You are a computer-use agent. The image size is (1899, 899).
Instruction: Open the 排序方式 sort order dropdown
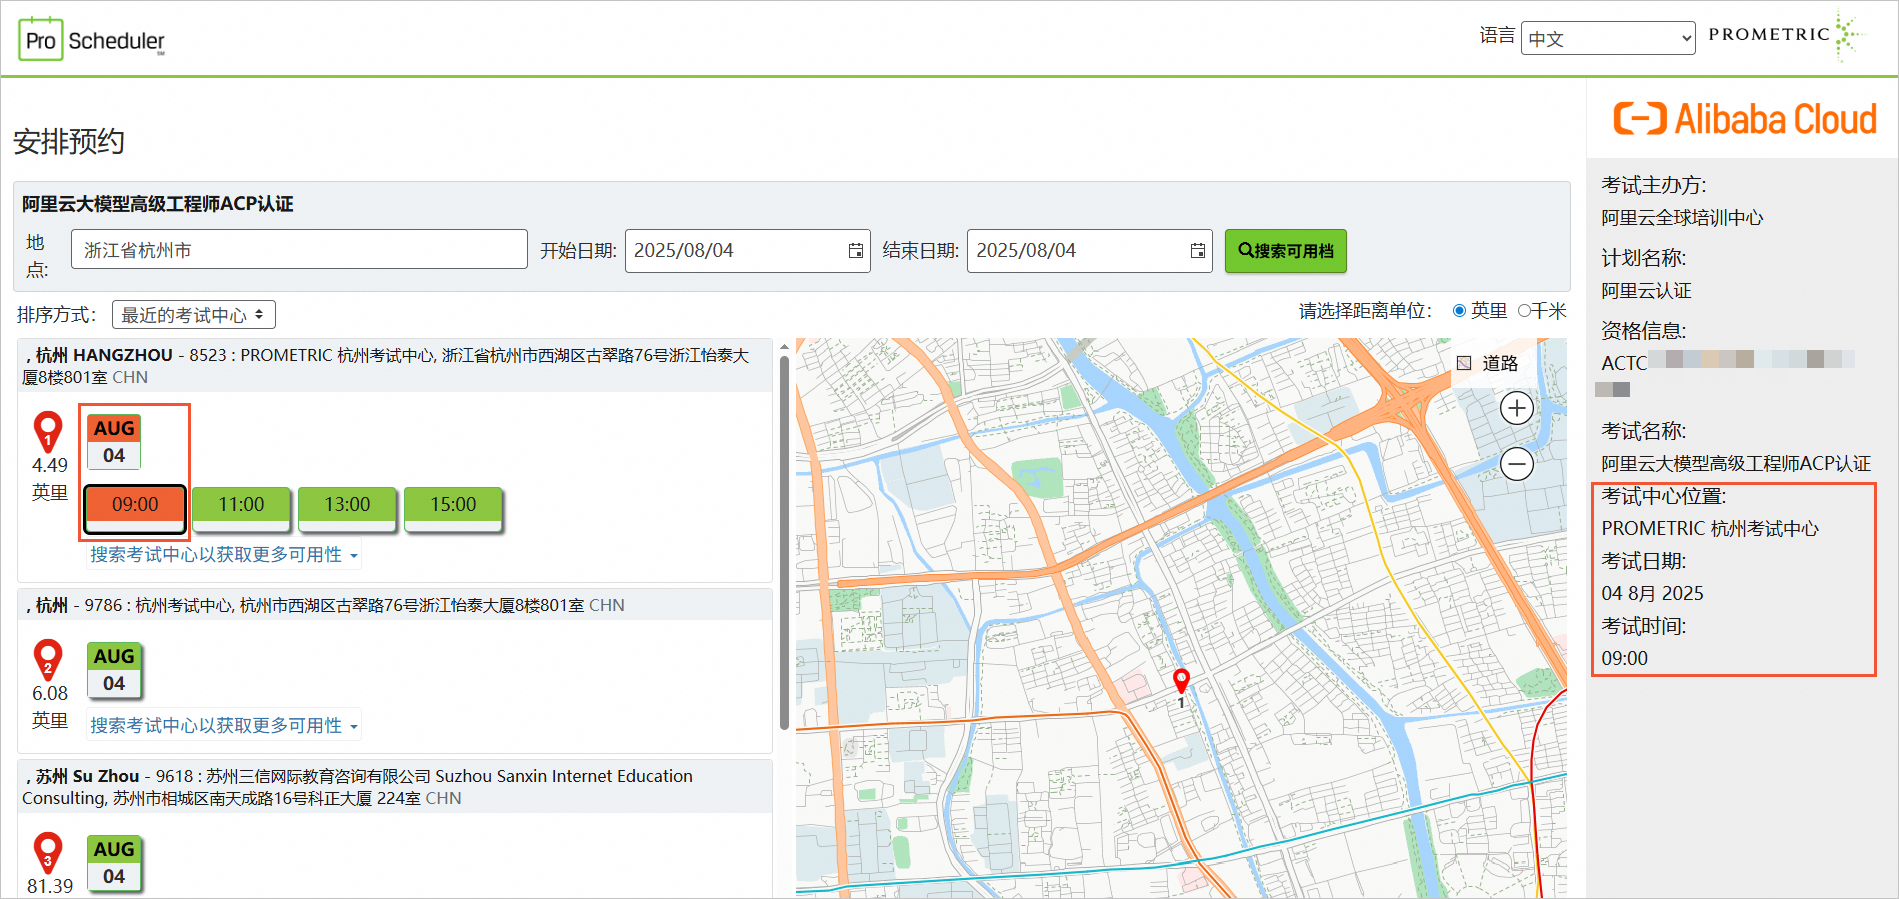click(x=194, y=315)
